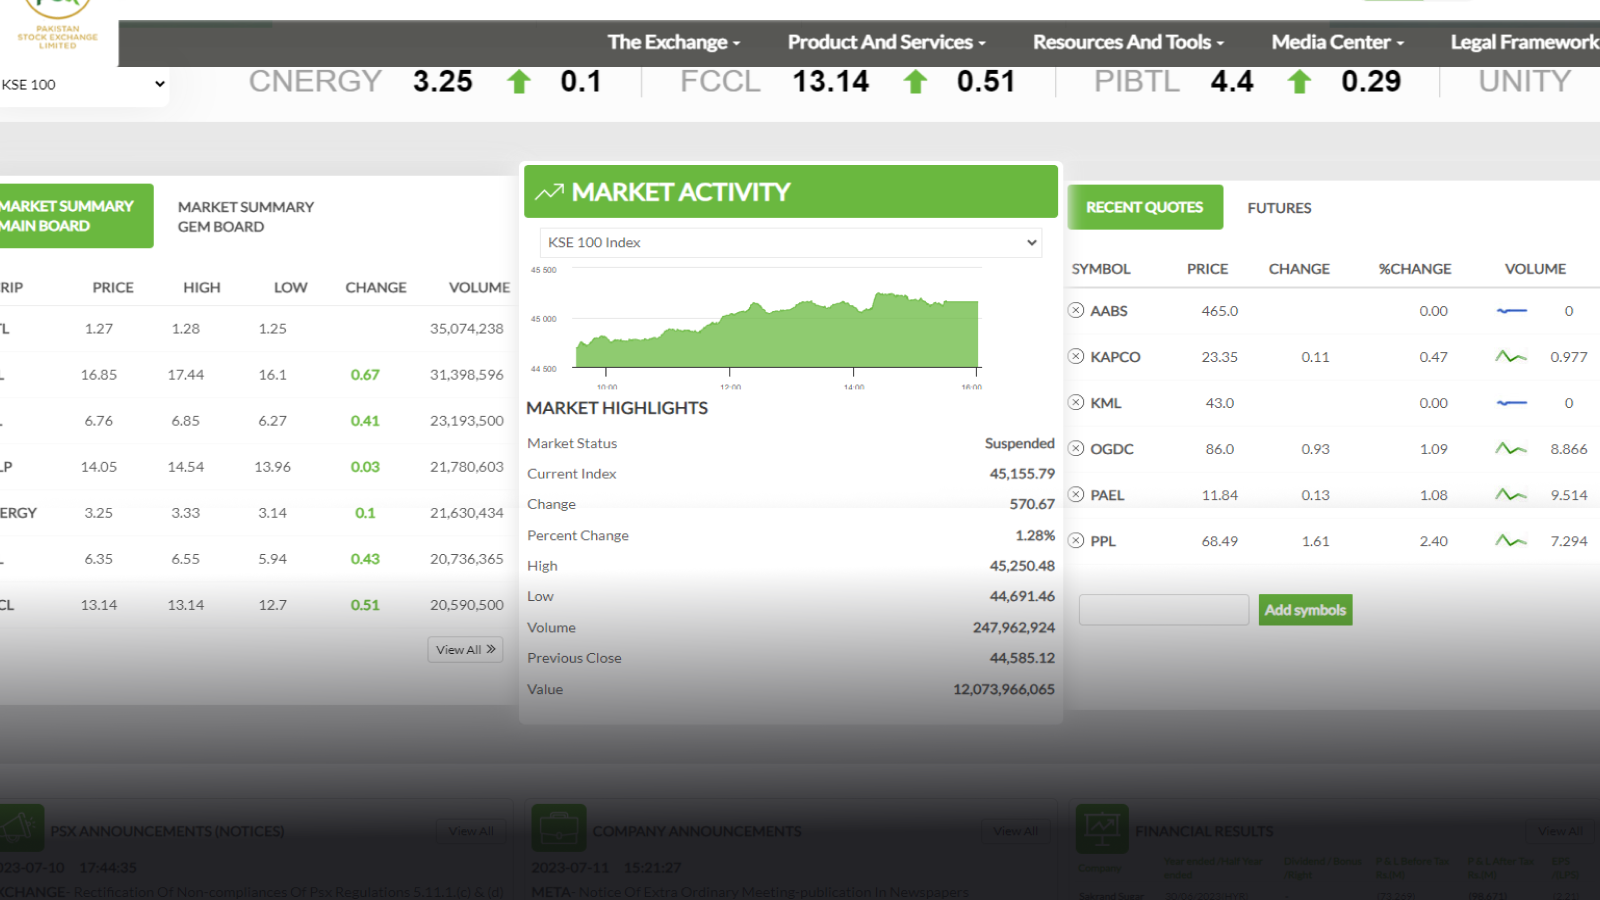Viewport: 1600px width, 900px height.
Task: Switch to Market Summary Main Board tab
Action: (x=75, y=216)
